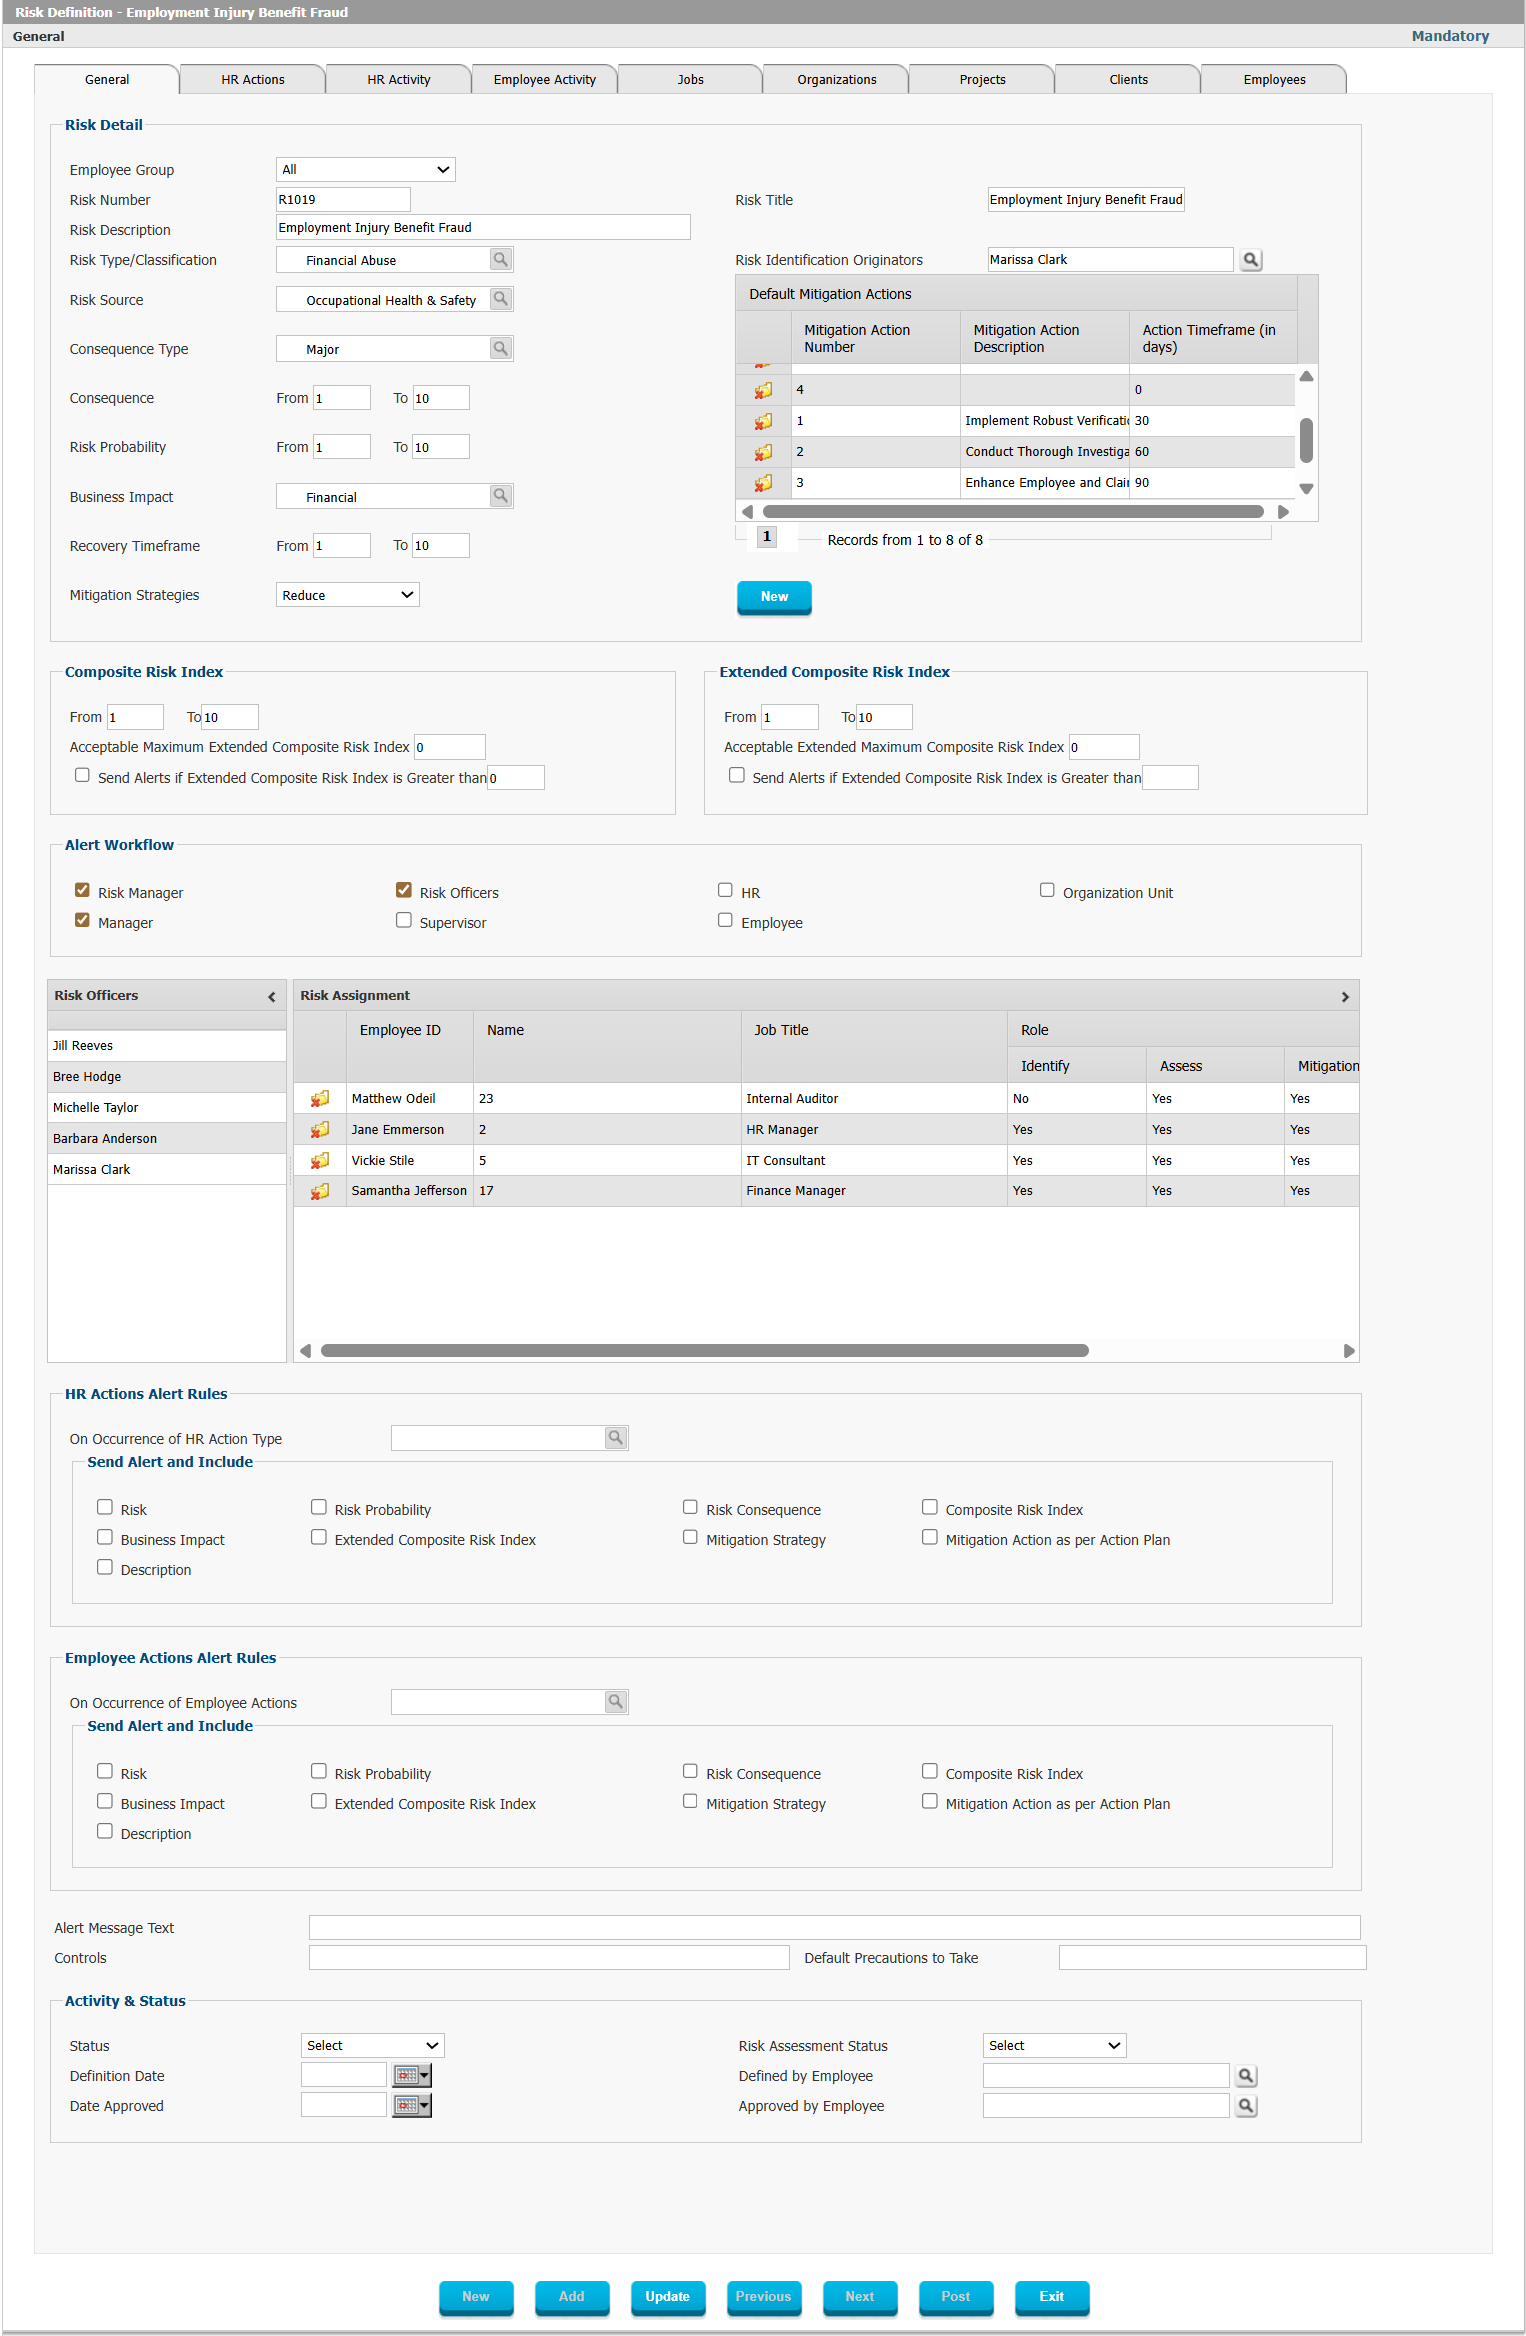The width and height of the screenshot is (1526, 2336).
Task: Click edit icon for Matthew Odeil row
Action: coord(320,1099)
